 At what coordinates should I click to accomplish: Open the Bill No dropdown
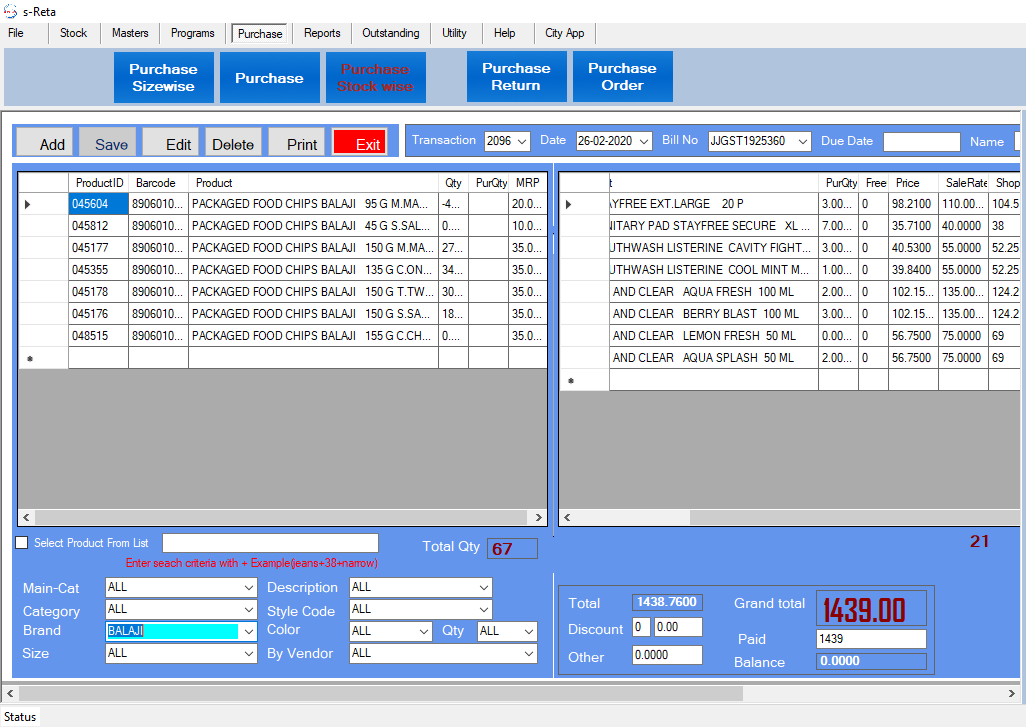[x=802, y=142]
